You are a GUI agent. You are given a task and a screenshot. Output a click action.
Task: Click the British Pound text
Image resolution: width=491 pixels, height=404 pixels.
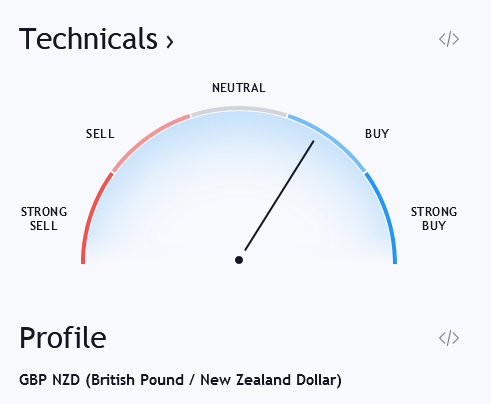(x=137, y=380)
